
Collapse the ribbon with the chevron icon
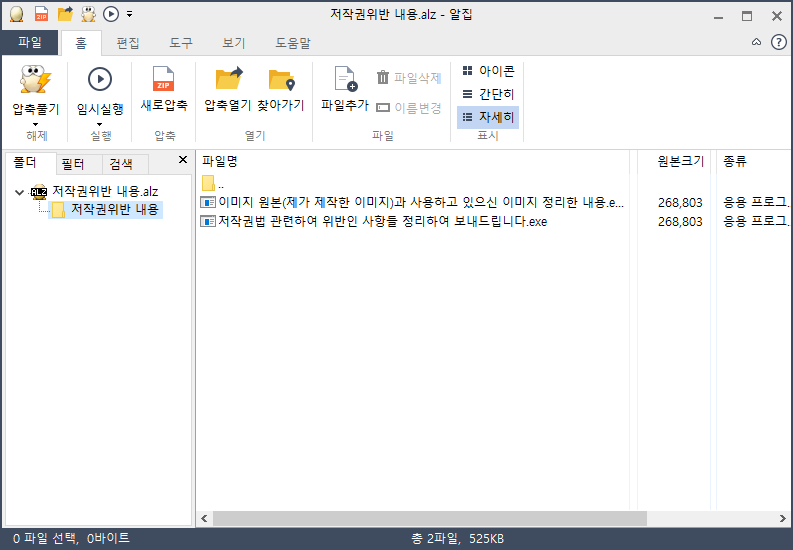756,42
